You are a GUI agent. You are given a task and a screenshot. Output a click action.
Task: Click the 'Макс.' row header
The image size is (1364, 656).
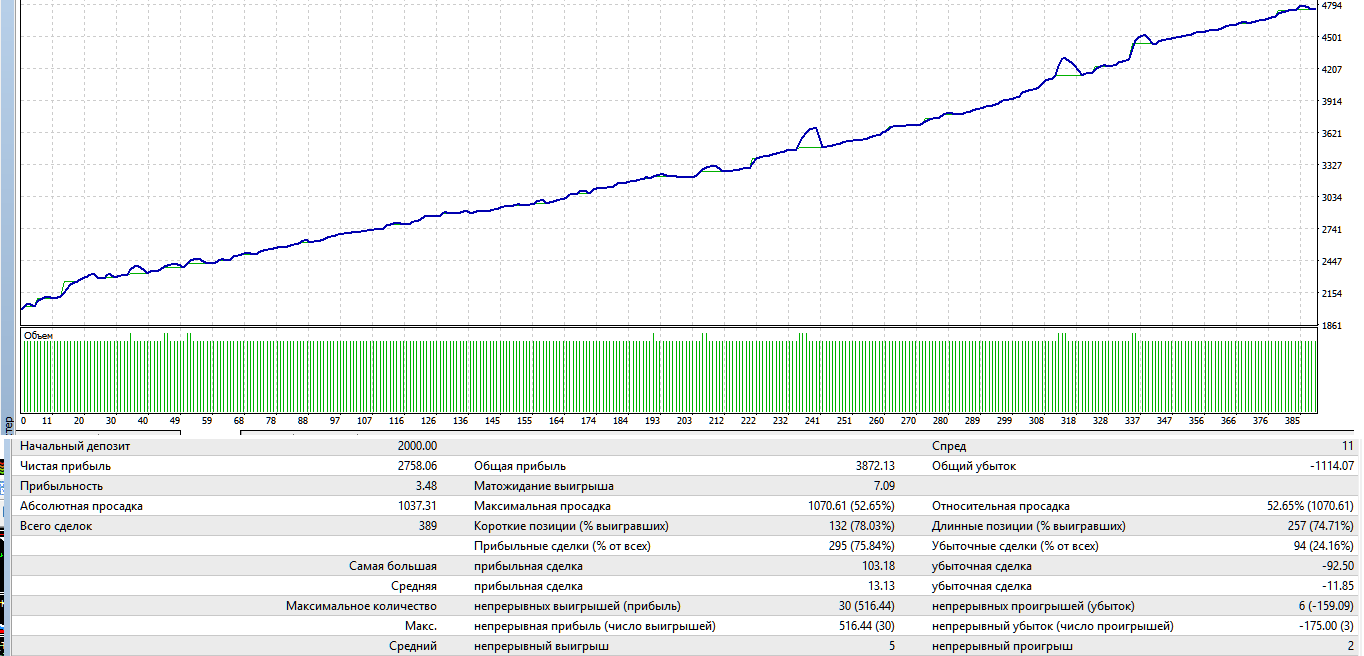click(x=421, y=626)
